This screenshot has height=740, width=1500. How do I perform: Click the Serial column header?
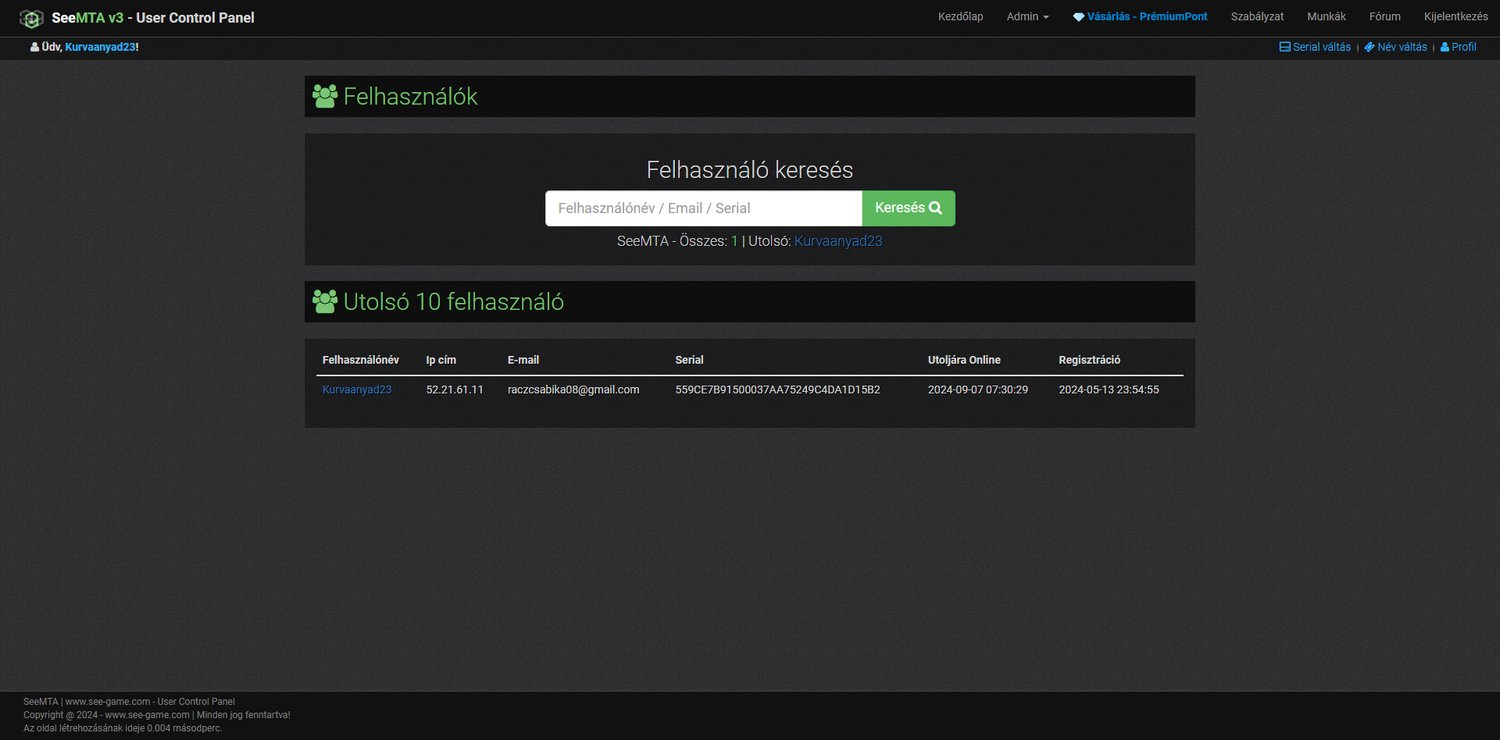690,360
